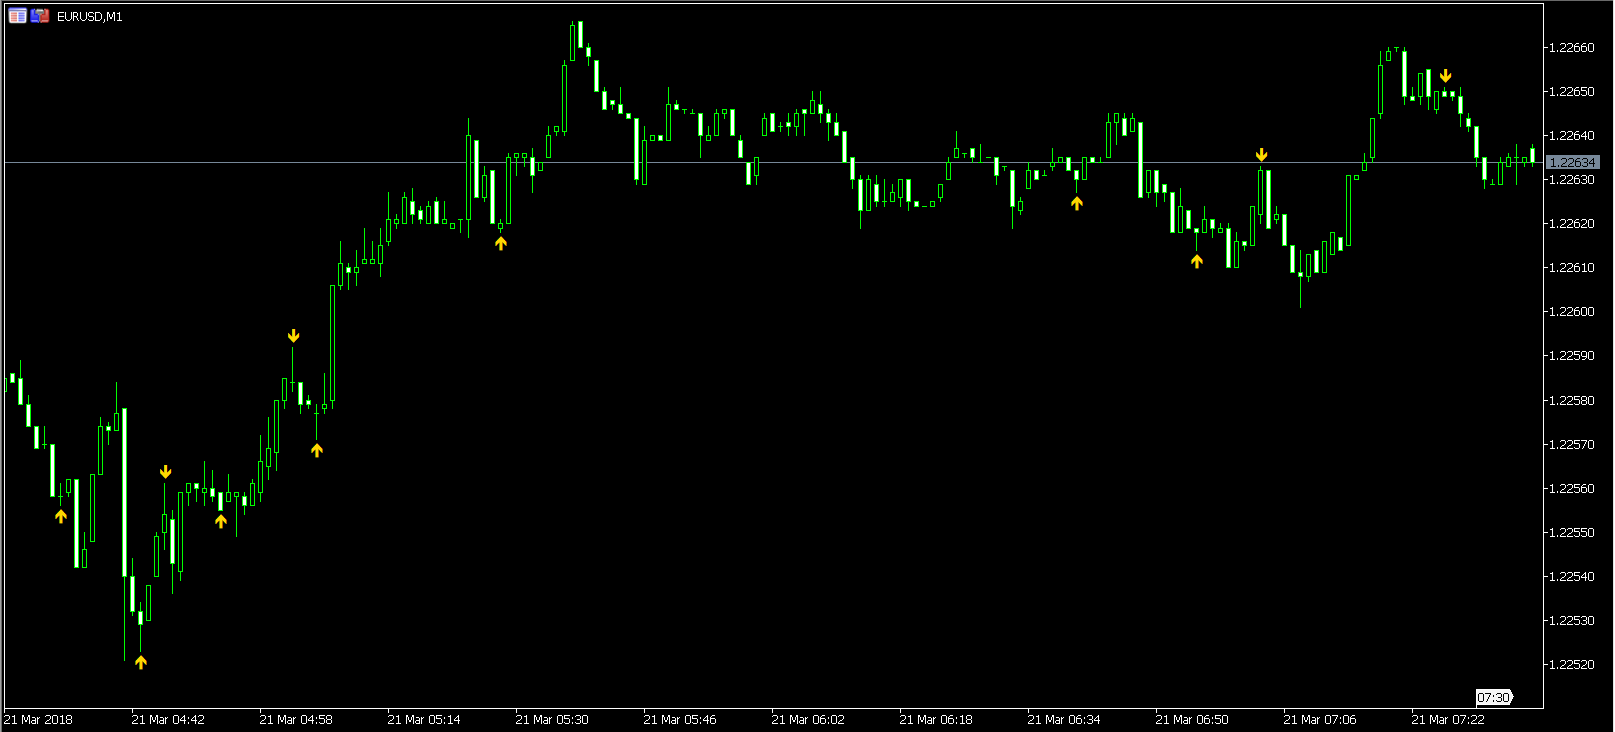Select the leftmost yellow down arrow signal
This screenshot has height=732, width=1615.
coord(166,472)
